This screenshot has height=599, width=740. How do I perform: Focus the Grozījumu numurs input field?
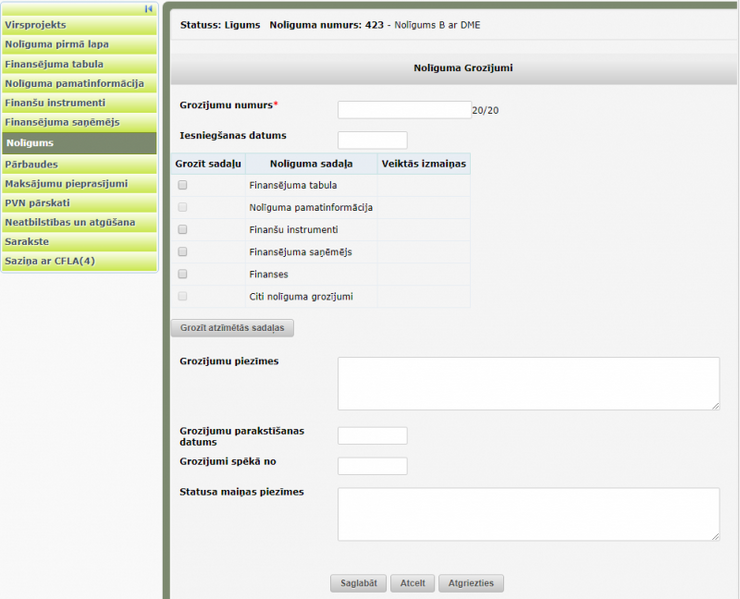point(404,110)
